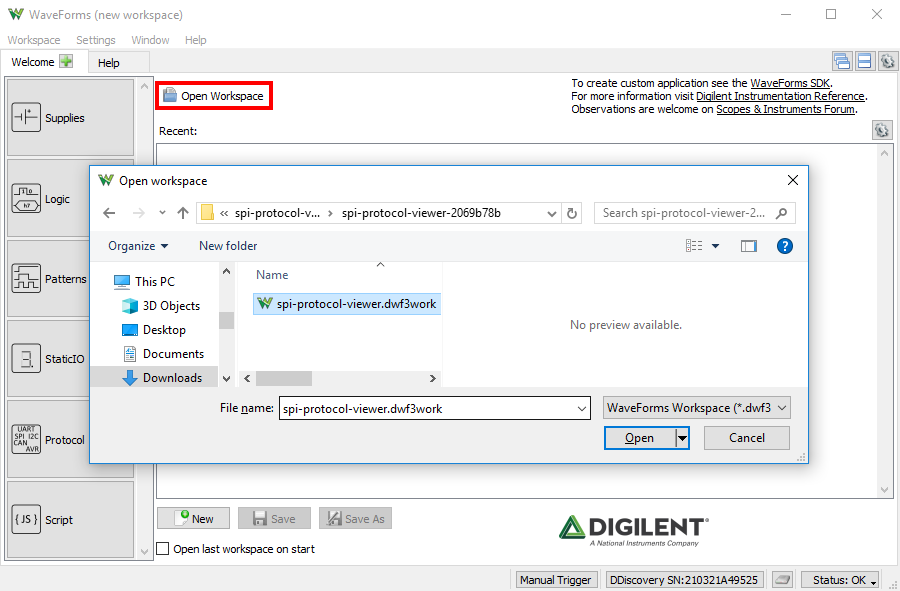Click the Name column header
The height and width of the screenshot is (591, 900).
tap(272, 275)
